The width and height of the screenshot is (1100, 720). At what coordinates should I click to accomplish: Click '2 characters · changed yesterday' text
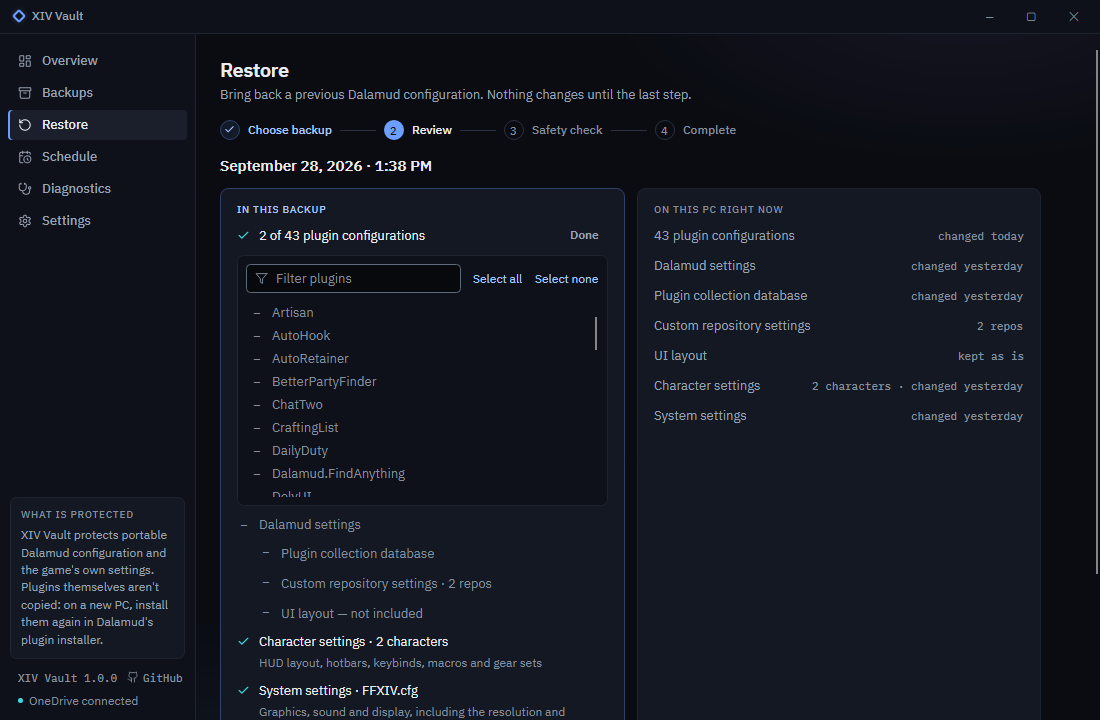click(x=917, y=387)
